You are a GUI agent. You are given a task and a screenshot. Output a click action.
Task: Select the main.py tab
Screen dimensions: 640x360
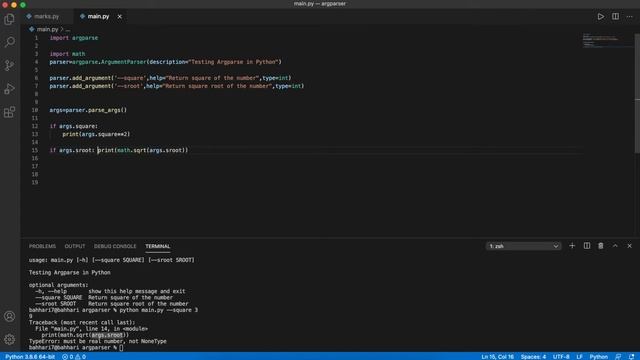click(98, 17)
